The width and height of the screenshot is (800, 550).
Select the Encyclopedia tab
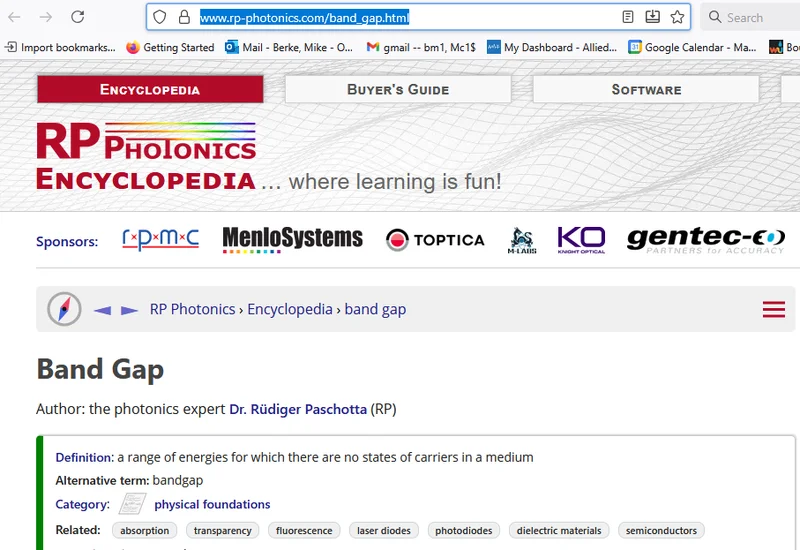(150, 90)
